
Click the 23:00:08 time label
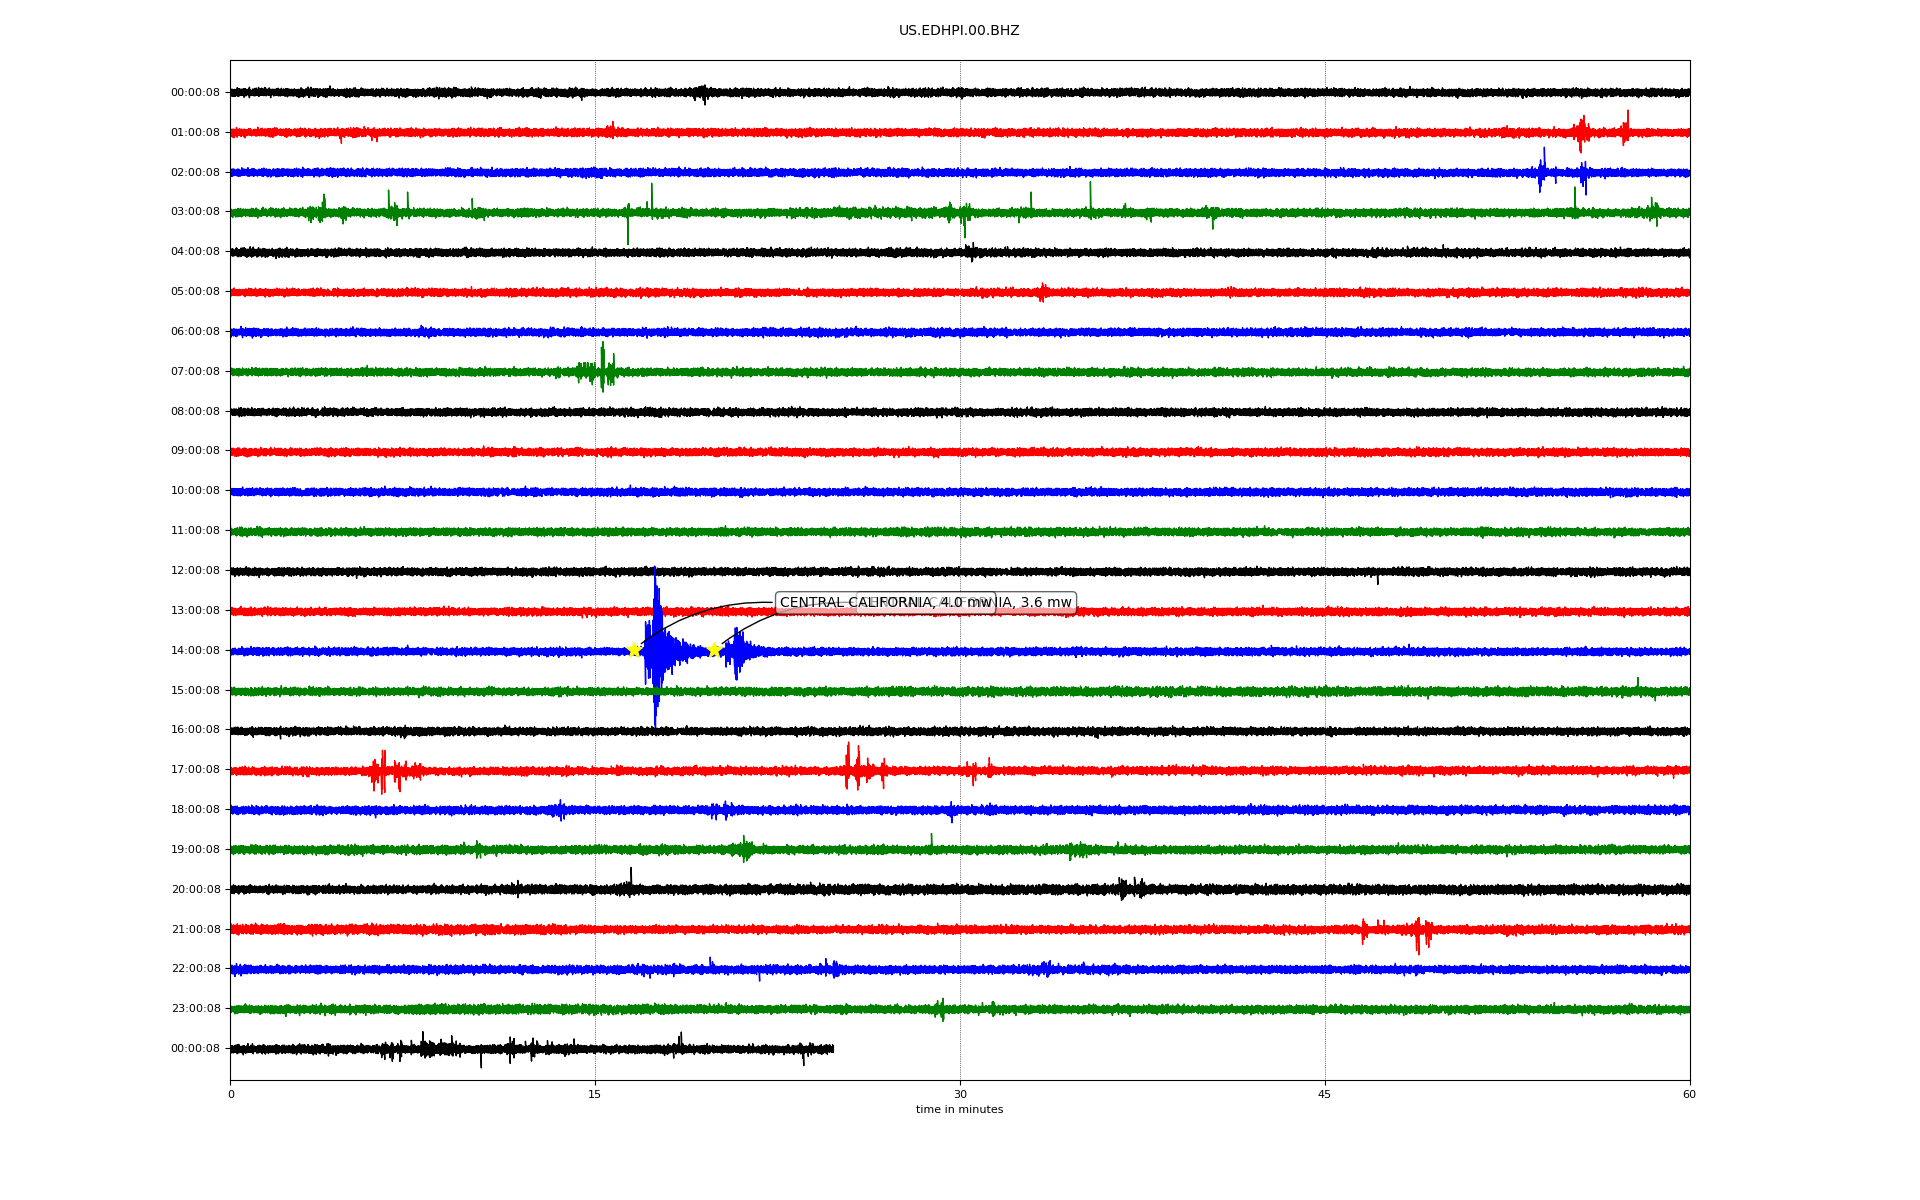tap(195, 1009)
